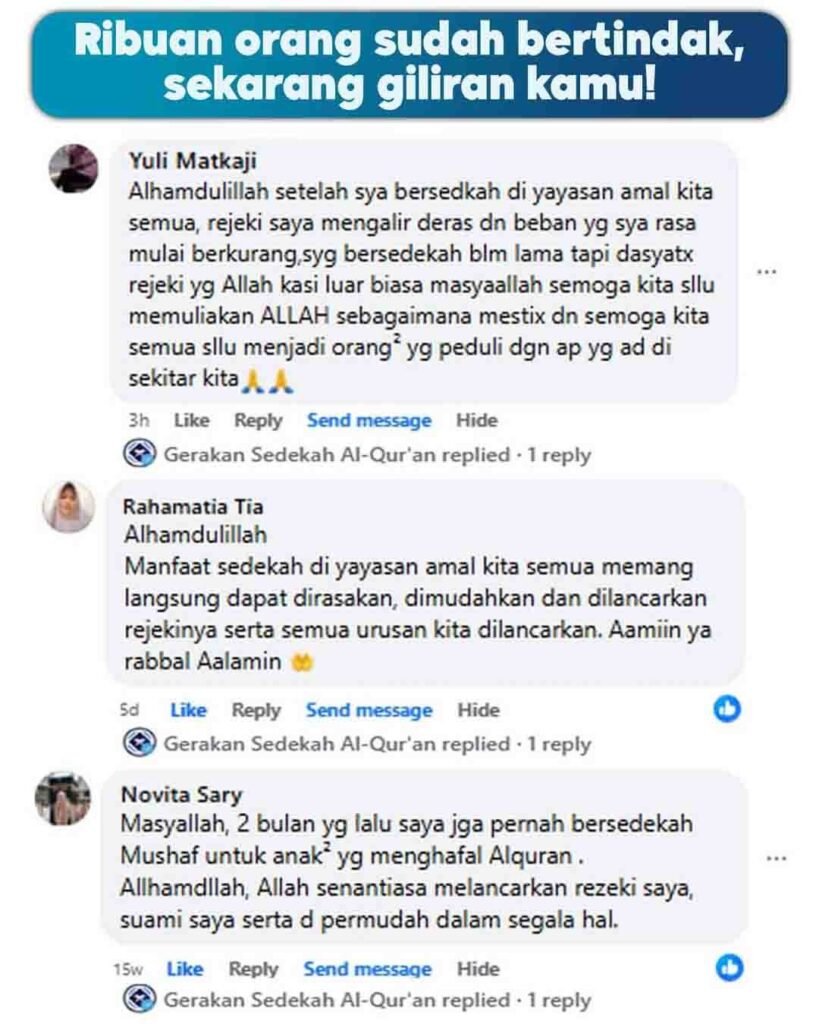This screenshot has width=819, height=1024.
Task: Click thumbs-up reaction icon on Rahamatia's comment
Action: [x=727, y=709]
